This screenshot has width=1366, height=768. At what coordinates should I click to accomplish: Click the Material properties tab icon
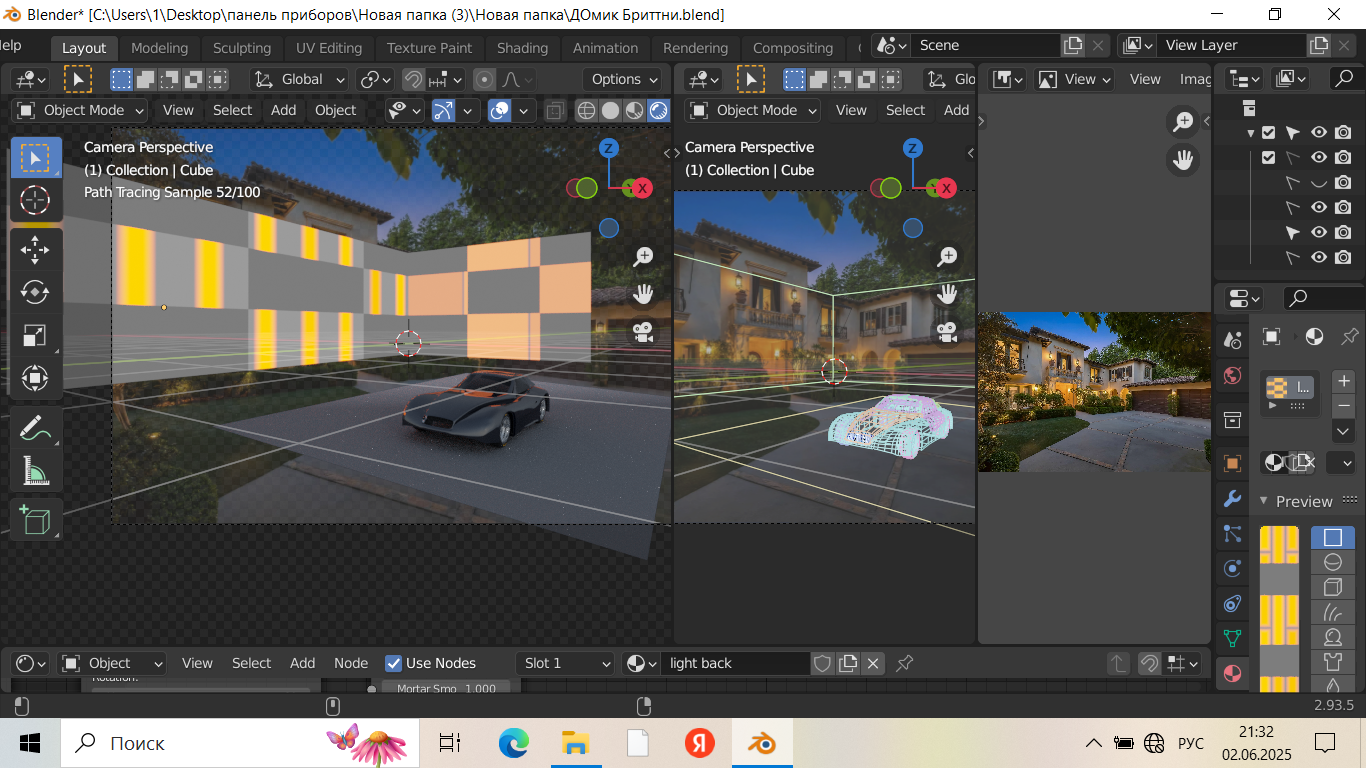click(x=1232, y=673)
